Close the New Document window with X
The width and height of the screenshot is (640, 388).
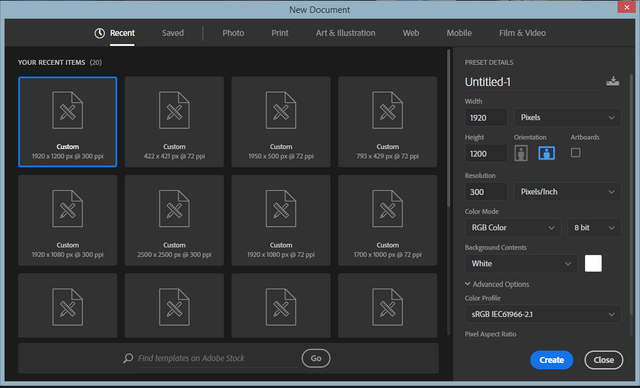[627, 7]
